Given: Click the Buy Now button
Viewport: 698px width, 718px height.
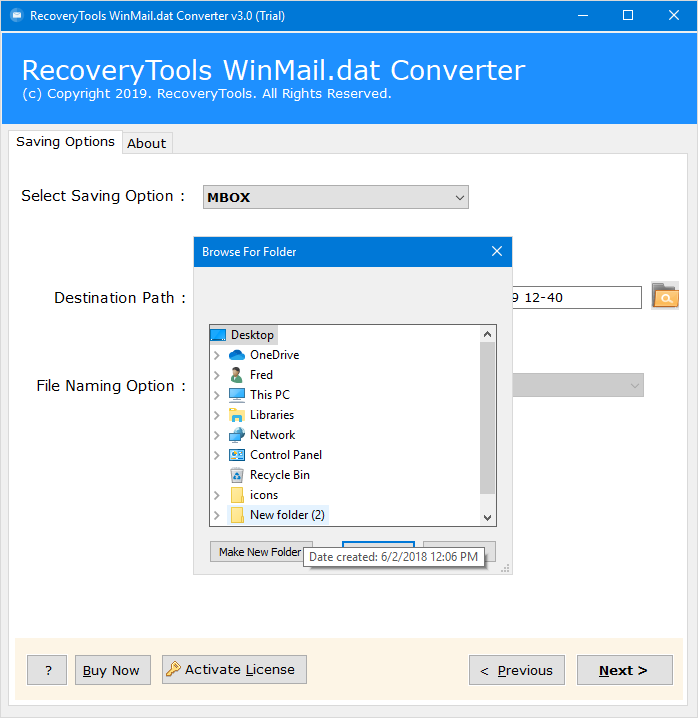Looking at the screenshot, I should click(113, 670).
